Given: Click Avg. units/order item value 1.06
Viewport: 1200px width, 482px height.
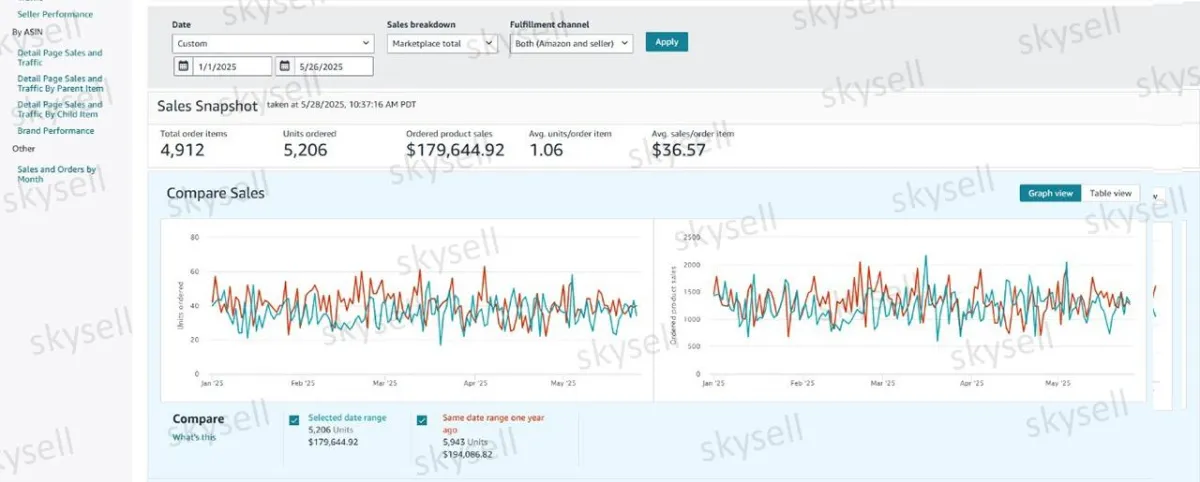Looking at the screenshot, I should coord(546,151).
